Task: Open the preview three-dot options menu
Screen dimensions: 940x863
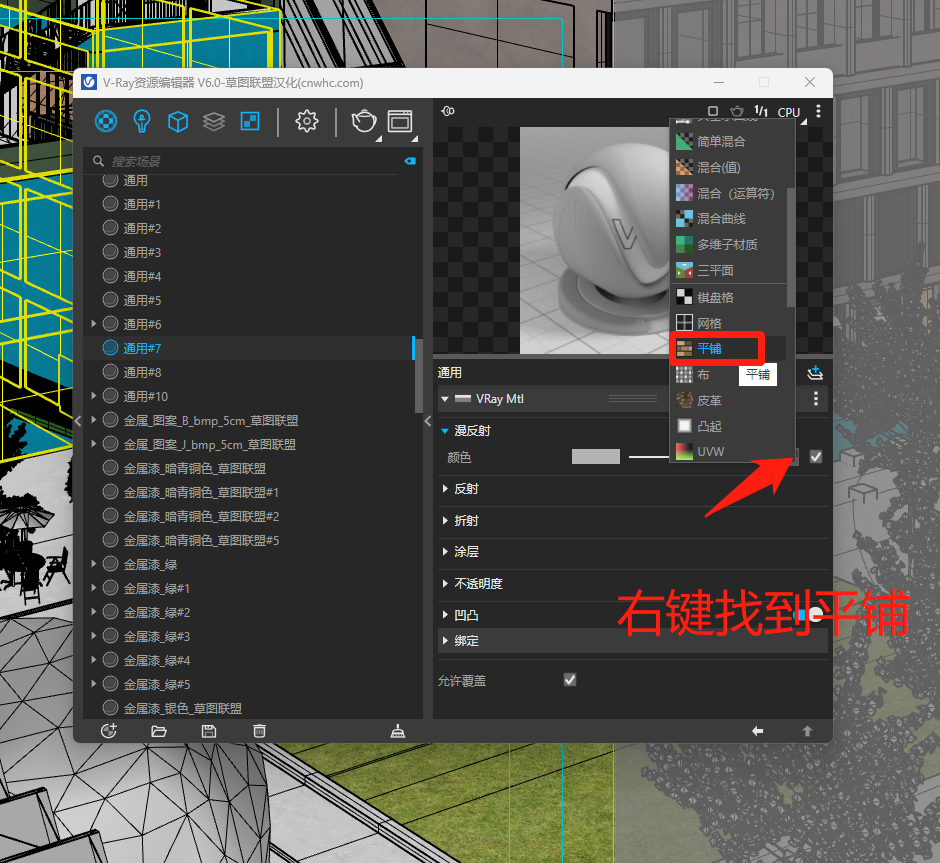Action: [818, 111]
